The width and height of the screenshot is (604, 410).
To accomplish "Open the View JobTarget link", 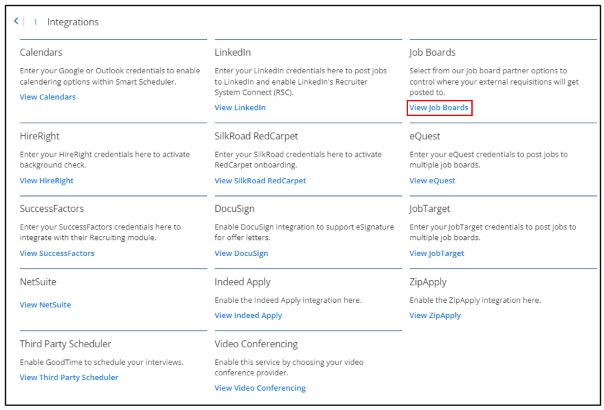I will 437,254.
